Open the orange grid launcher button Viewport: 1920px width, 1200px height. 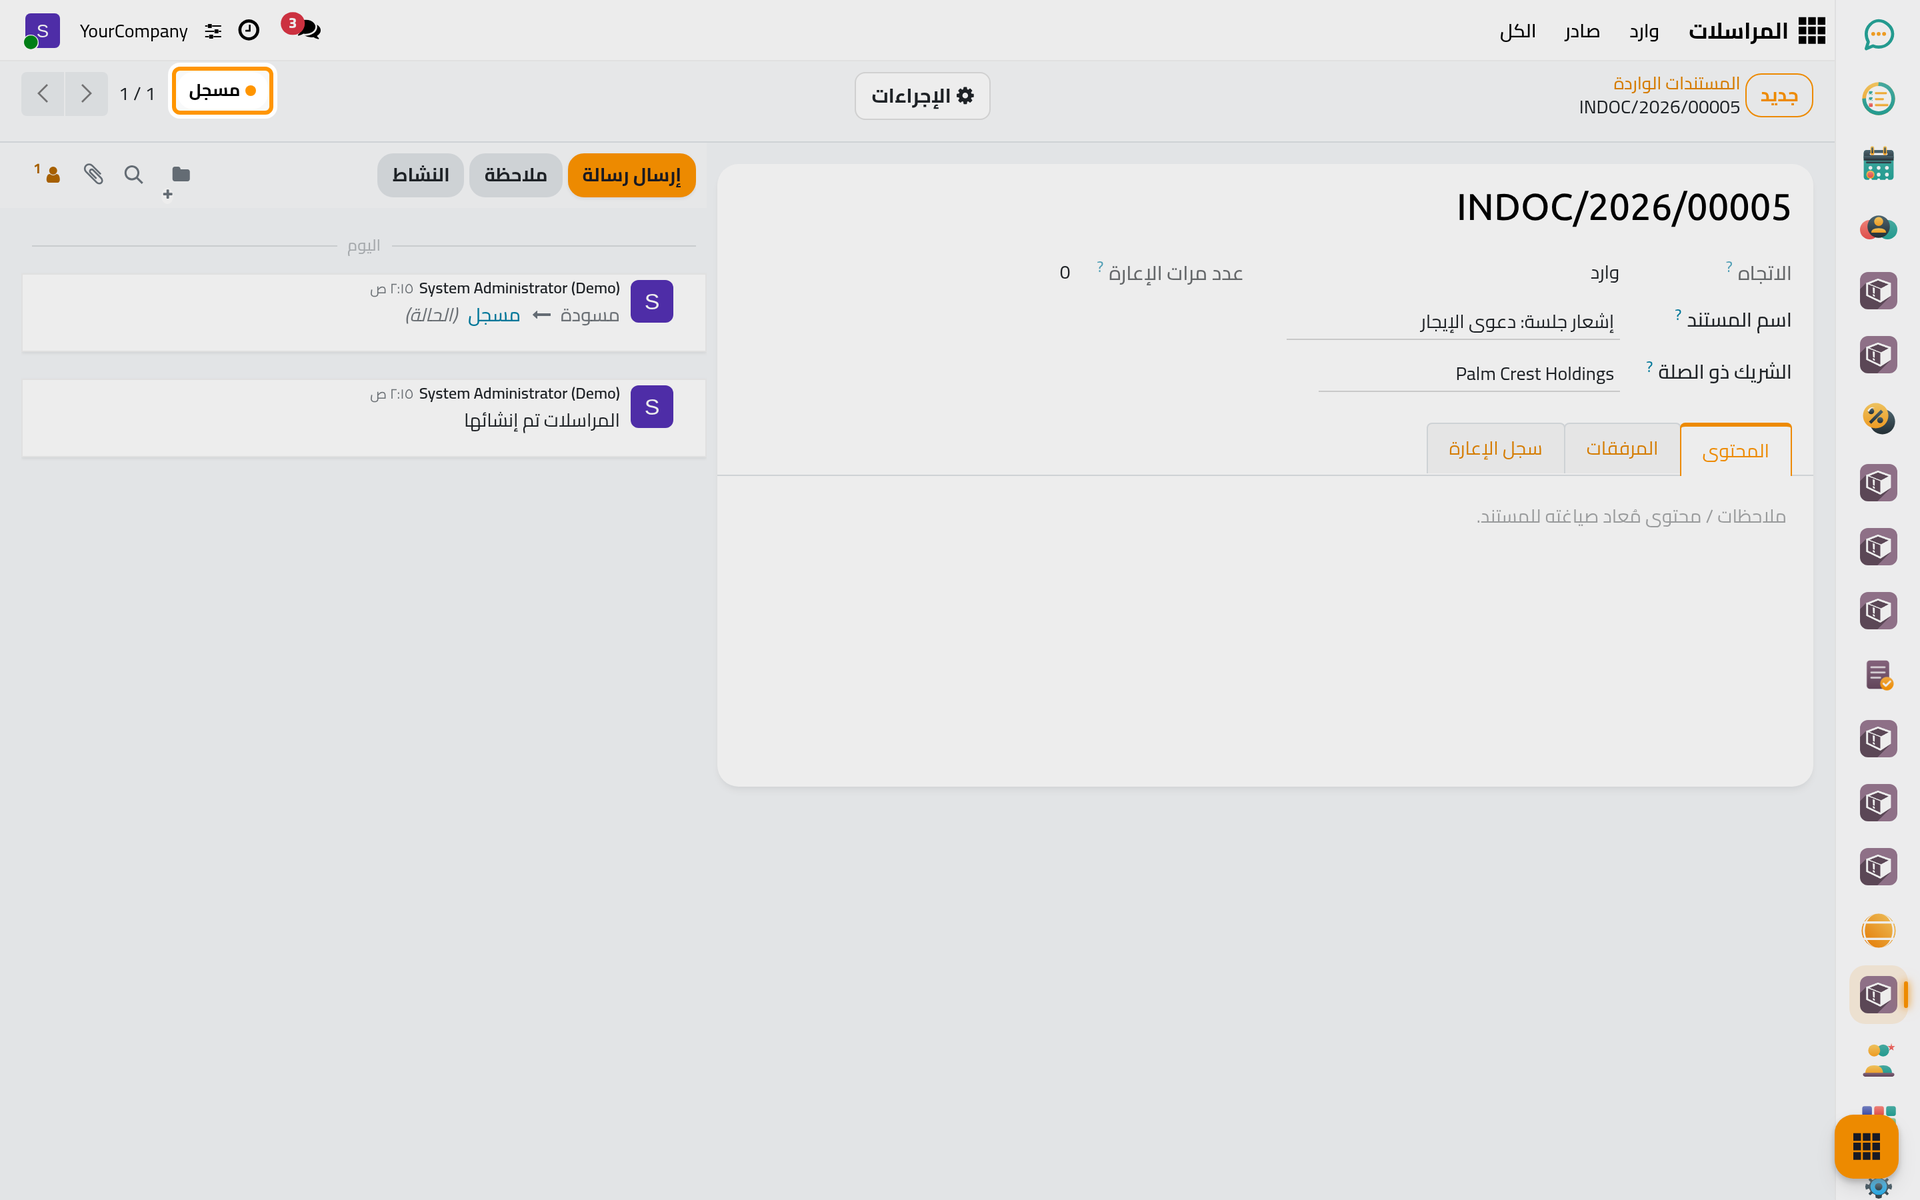pyautogui.click(x=1866, y=1146)
